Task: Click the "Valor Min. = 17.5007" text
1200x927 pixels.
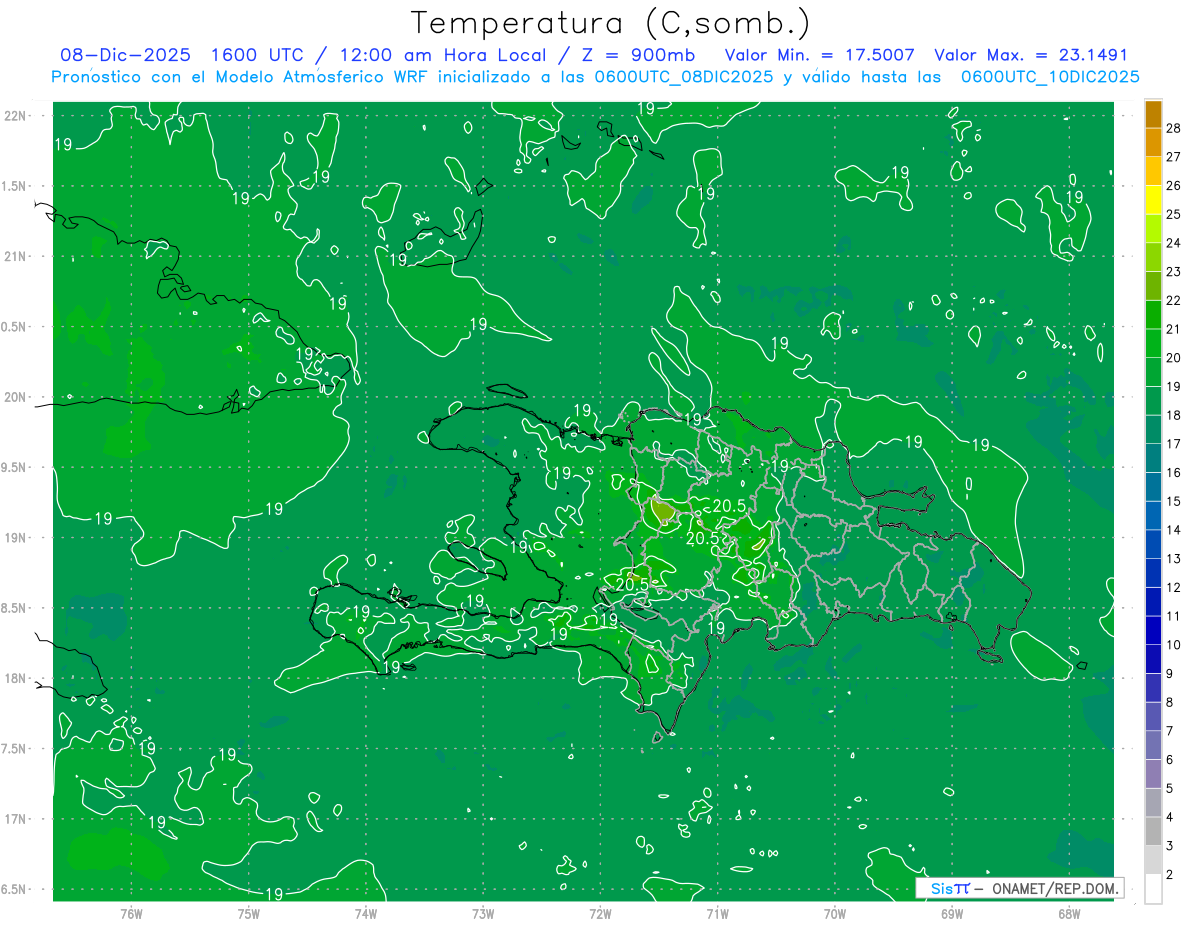Action: [x=819, y=55]
